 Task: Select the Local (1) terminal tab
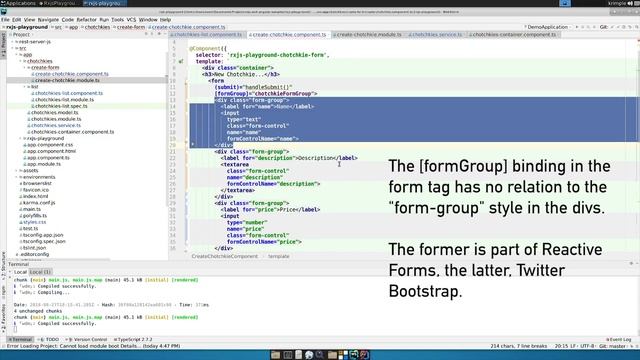pos(40,272)
